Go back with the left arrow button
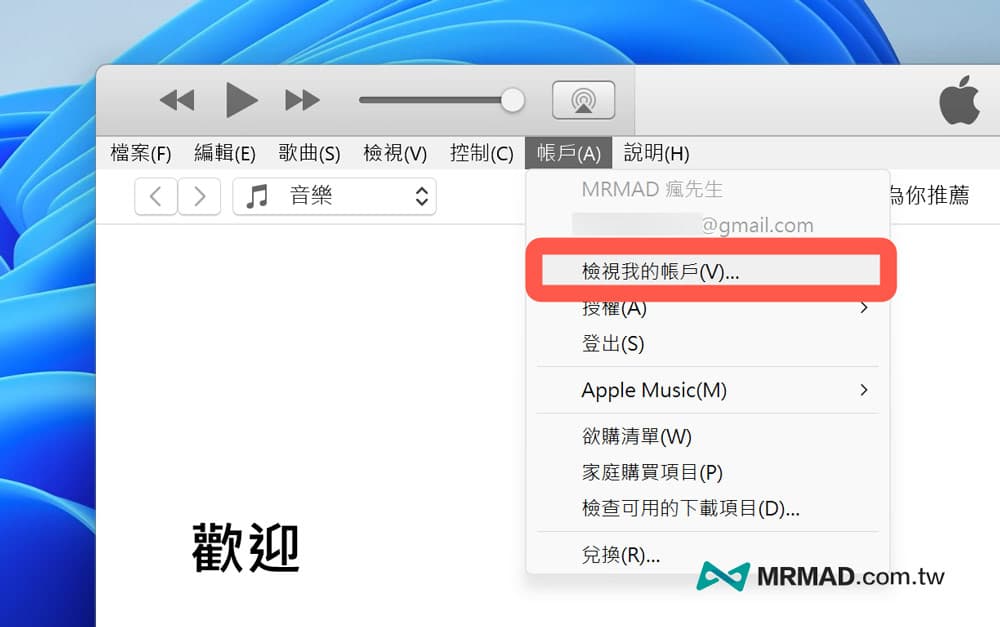 (x=156, y=196)
